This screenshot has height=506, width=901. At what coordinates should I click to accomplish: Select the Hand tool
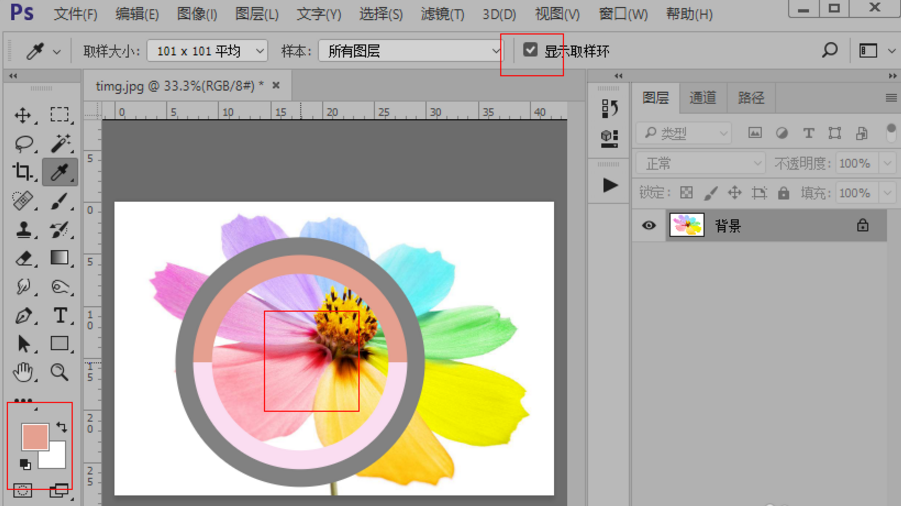pos(23,372)
